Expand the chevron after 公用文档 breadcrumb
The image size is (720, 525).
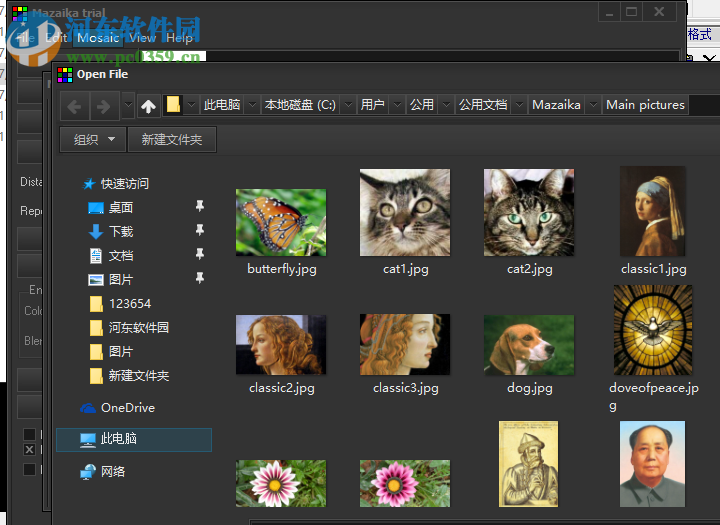click(519, 105)
